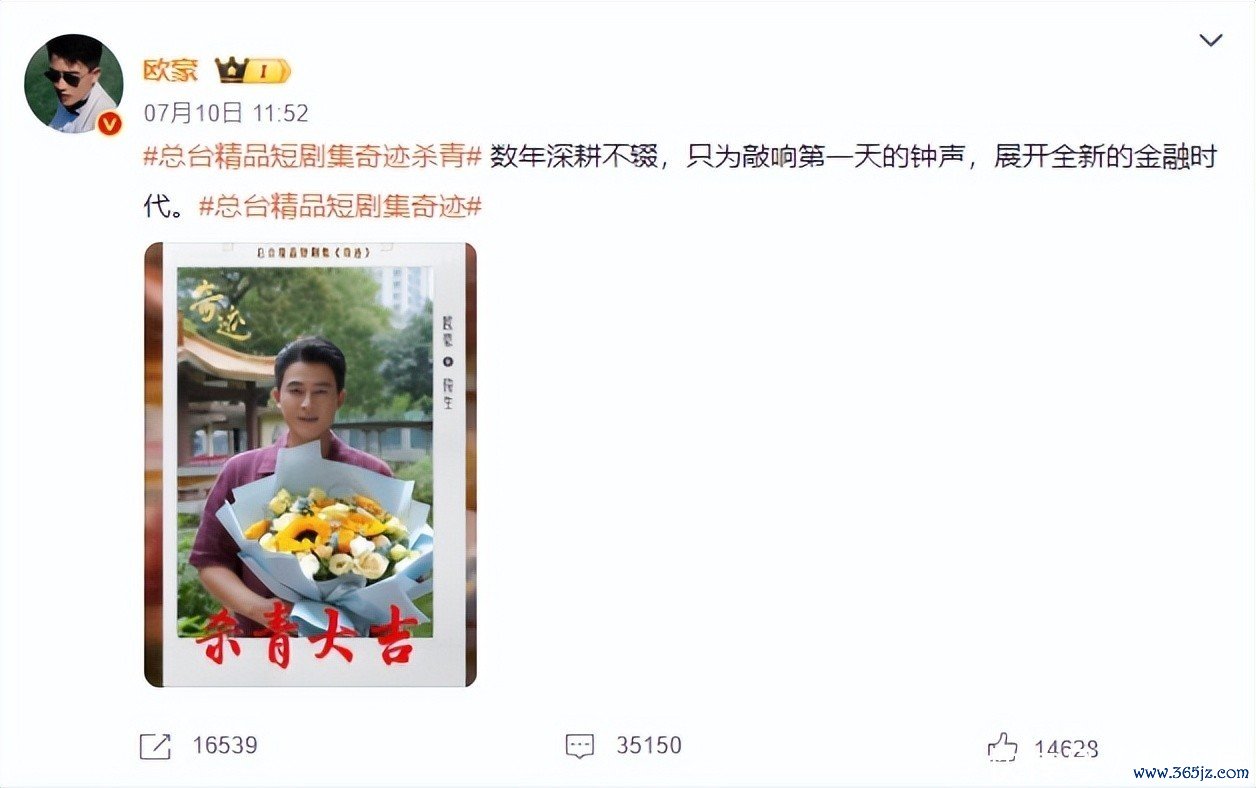Open comments via the speech bubble icon
Viewport: 1256px width, 788px height.
coord(580,745)
